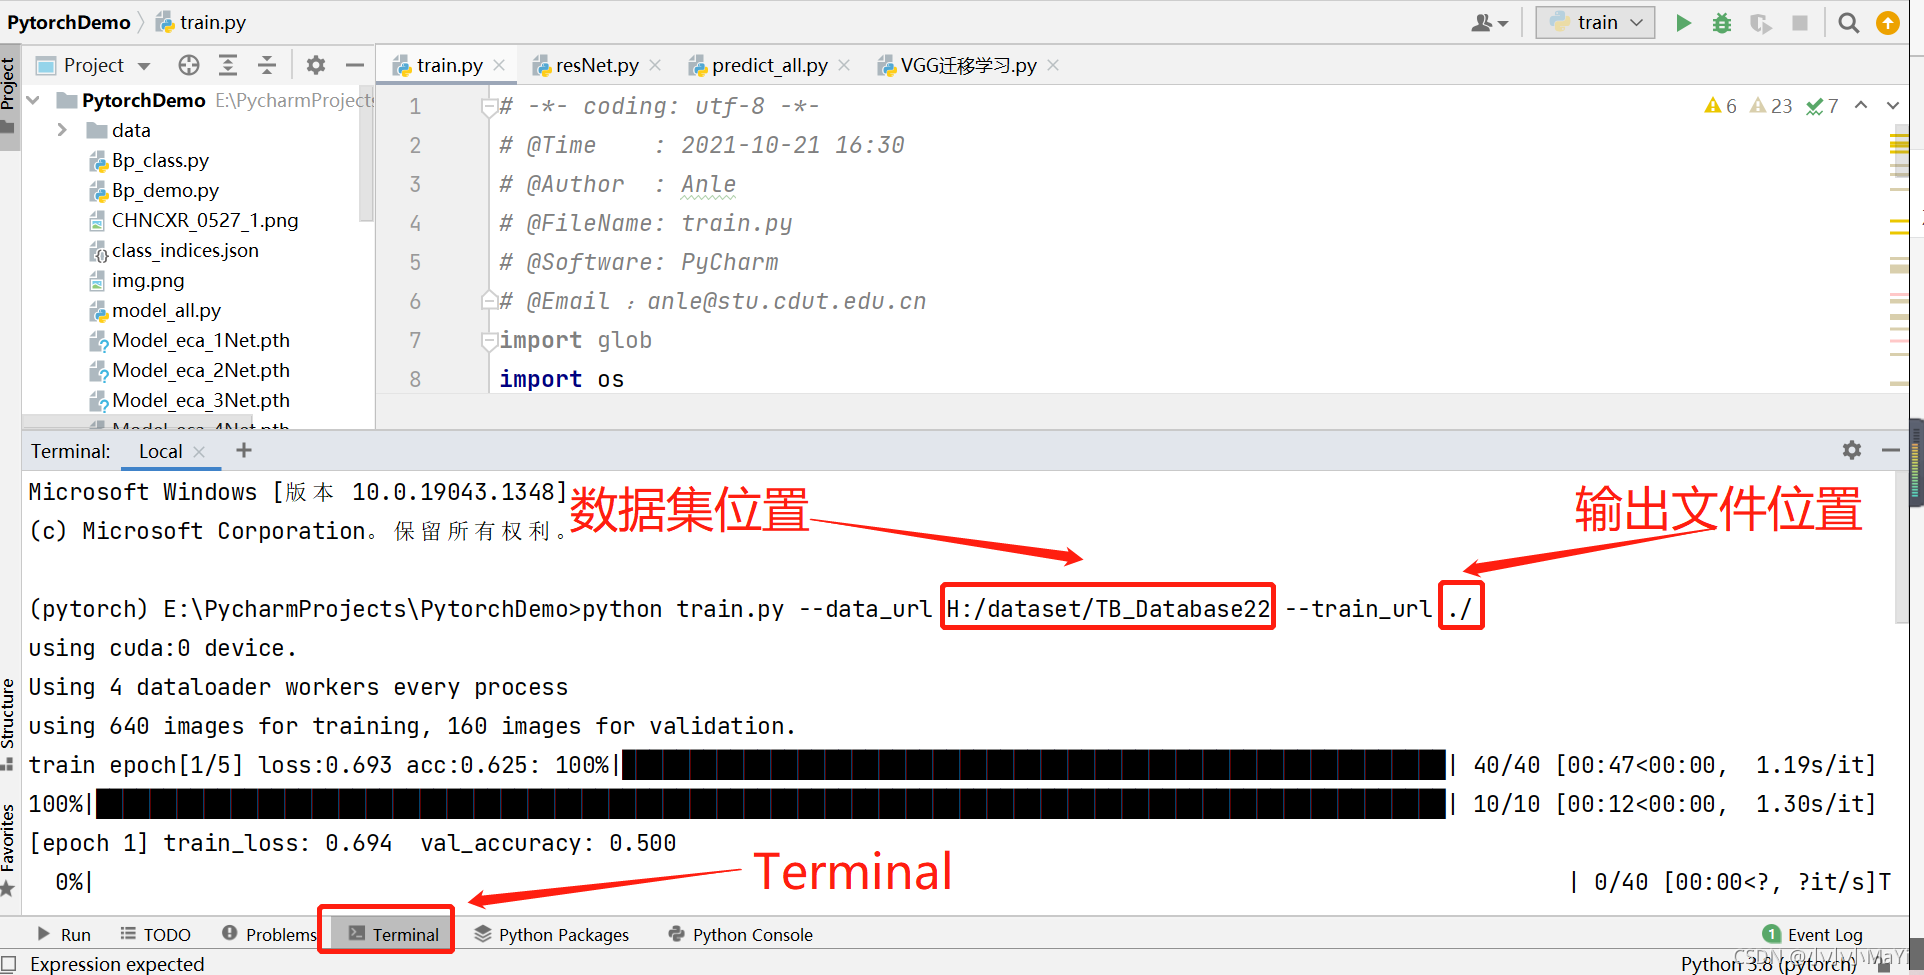Collapse the PytorchDemo root folder

(33, 100)
